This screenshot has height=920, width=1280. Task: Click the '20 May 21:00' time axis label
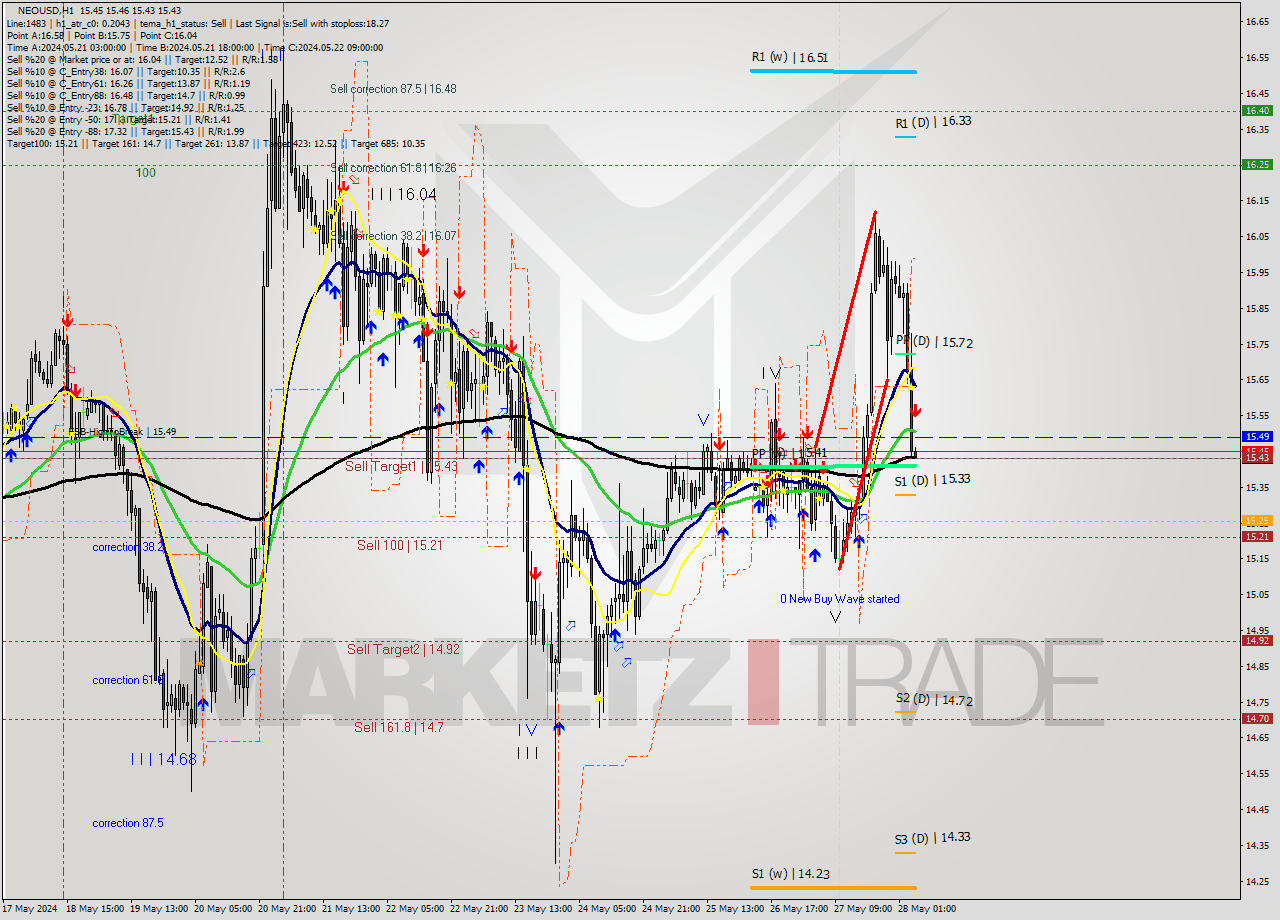point(288,910)
